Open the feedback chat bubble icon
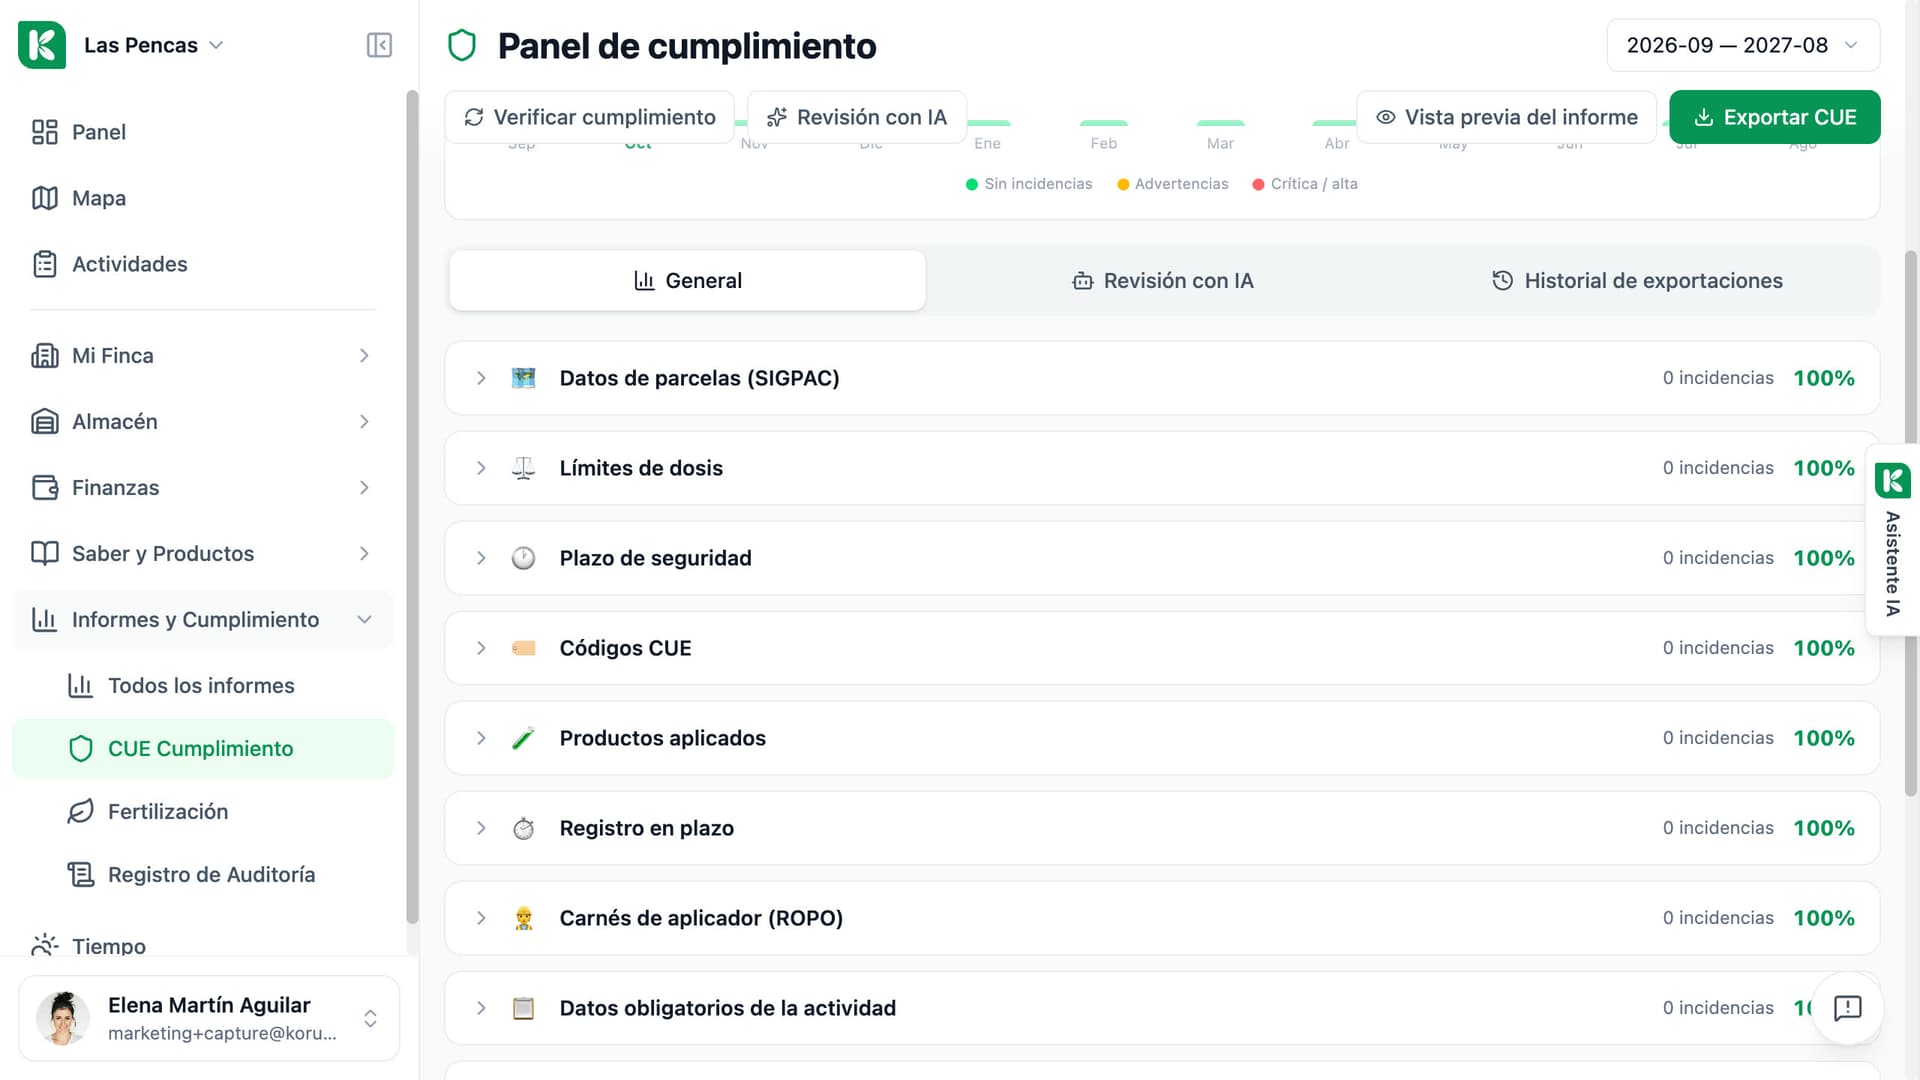 pyautogui.click(x=1848, y=1008)
